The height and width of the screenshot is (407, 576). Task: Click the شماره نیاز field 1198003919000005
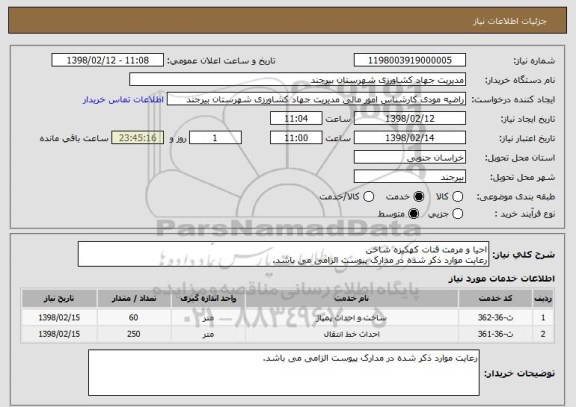click(410, 60)
